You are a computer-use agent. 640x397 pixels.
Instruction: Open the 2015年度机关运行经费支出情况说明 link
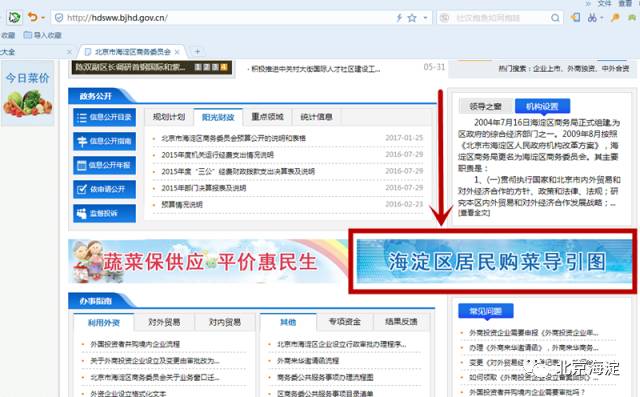218,155
